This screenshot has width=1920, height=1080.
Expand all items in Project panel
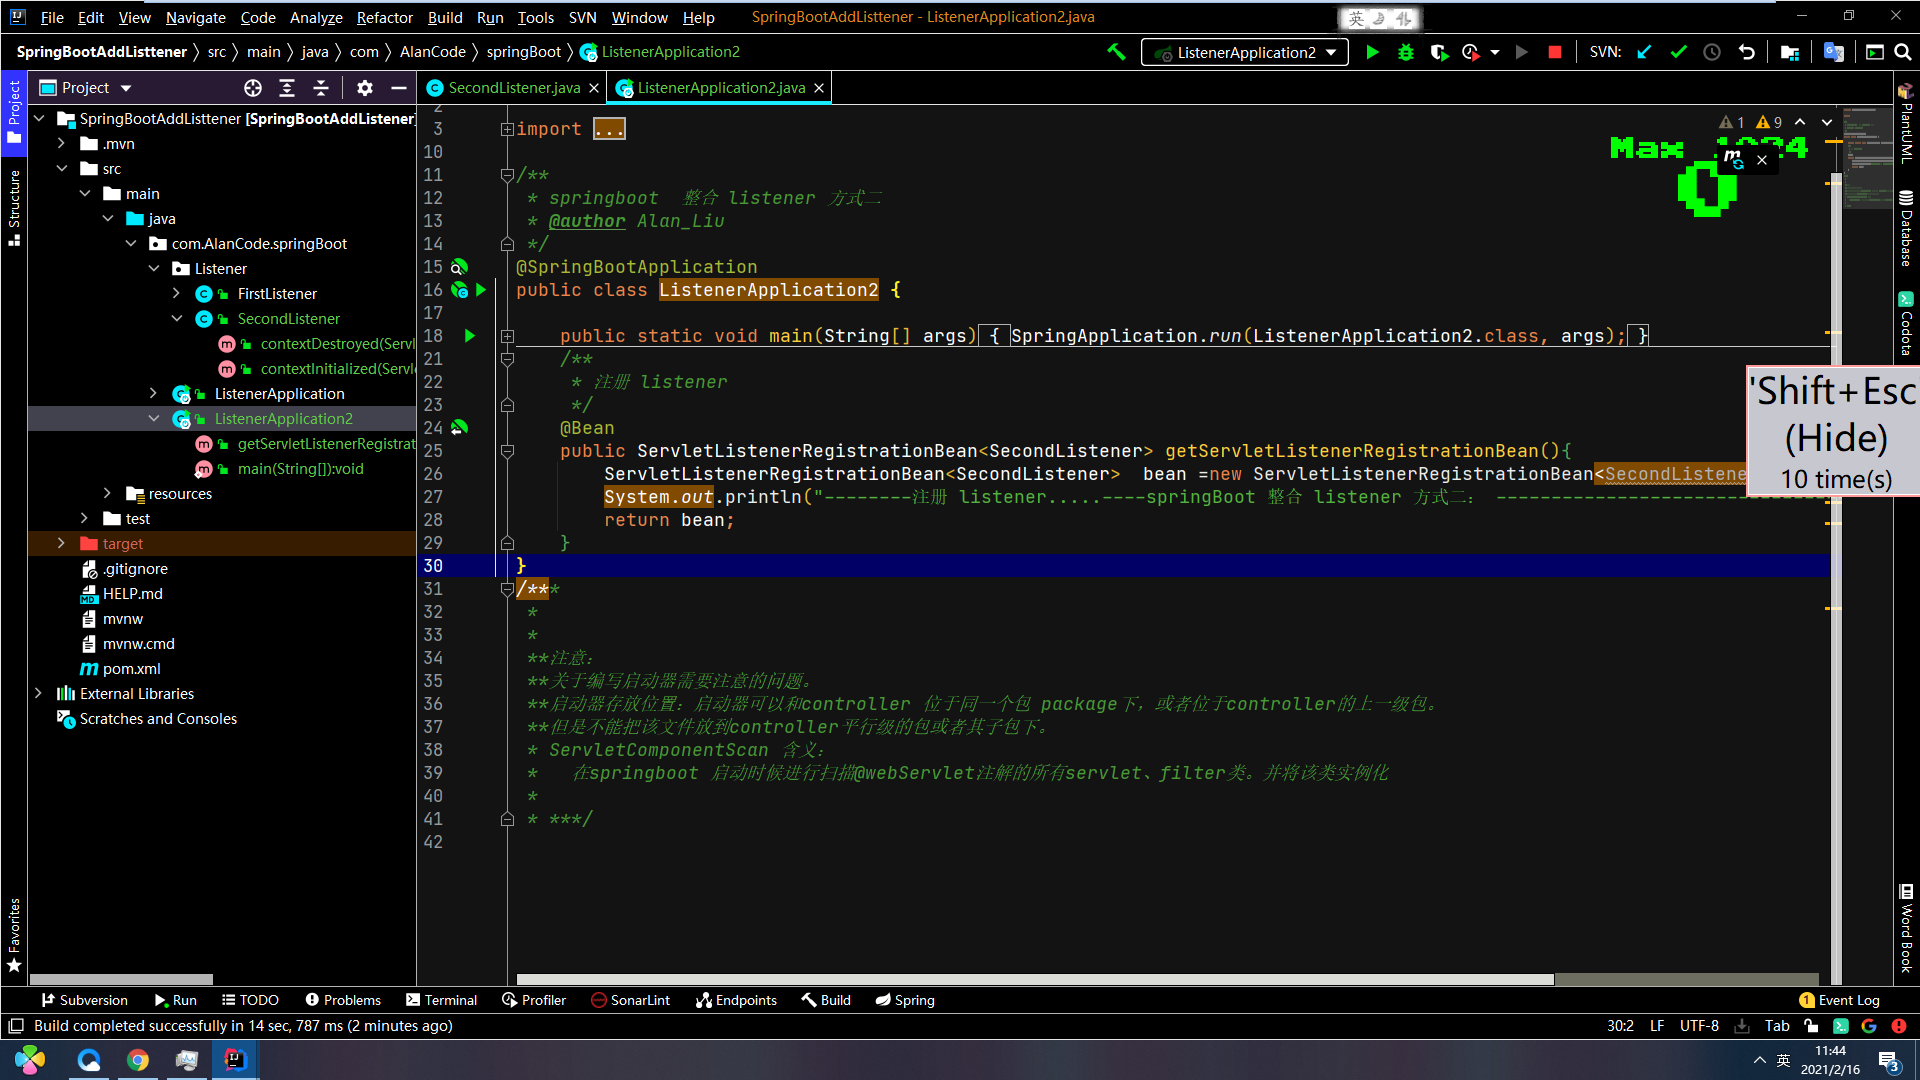pos(287,88)
